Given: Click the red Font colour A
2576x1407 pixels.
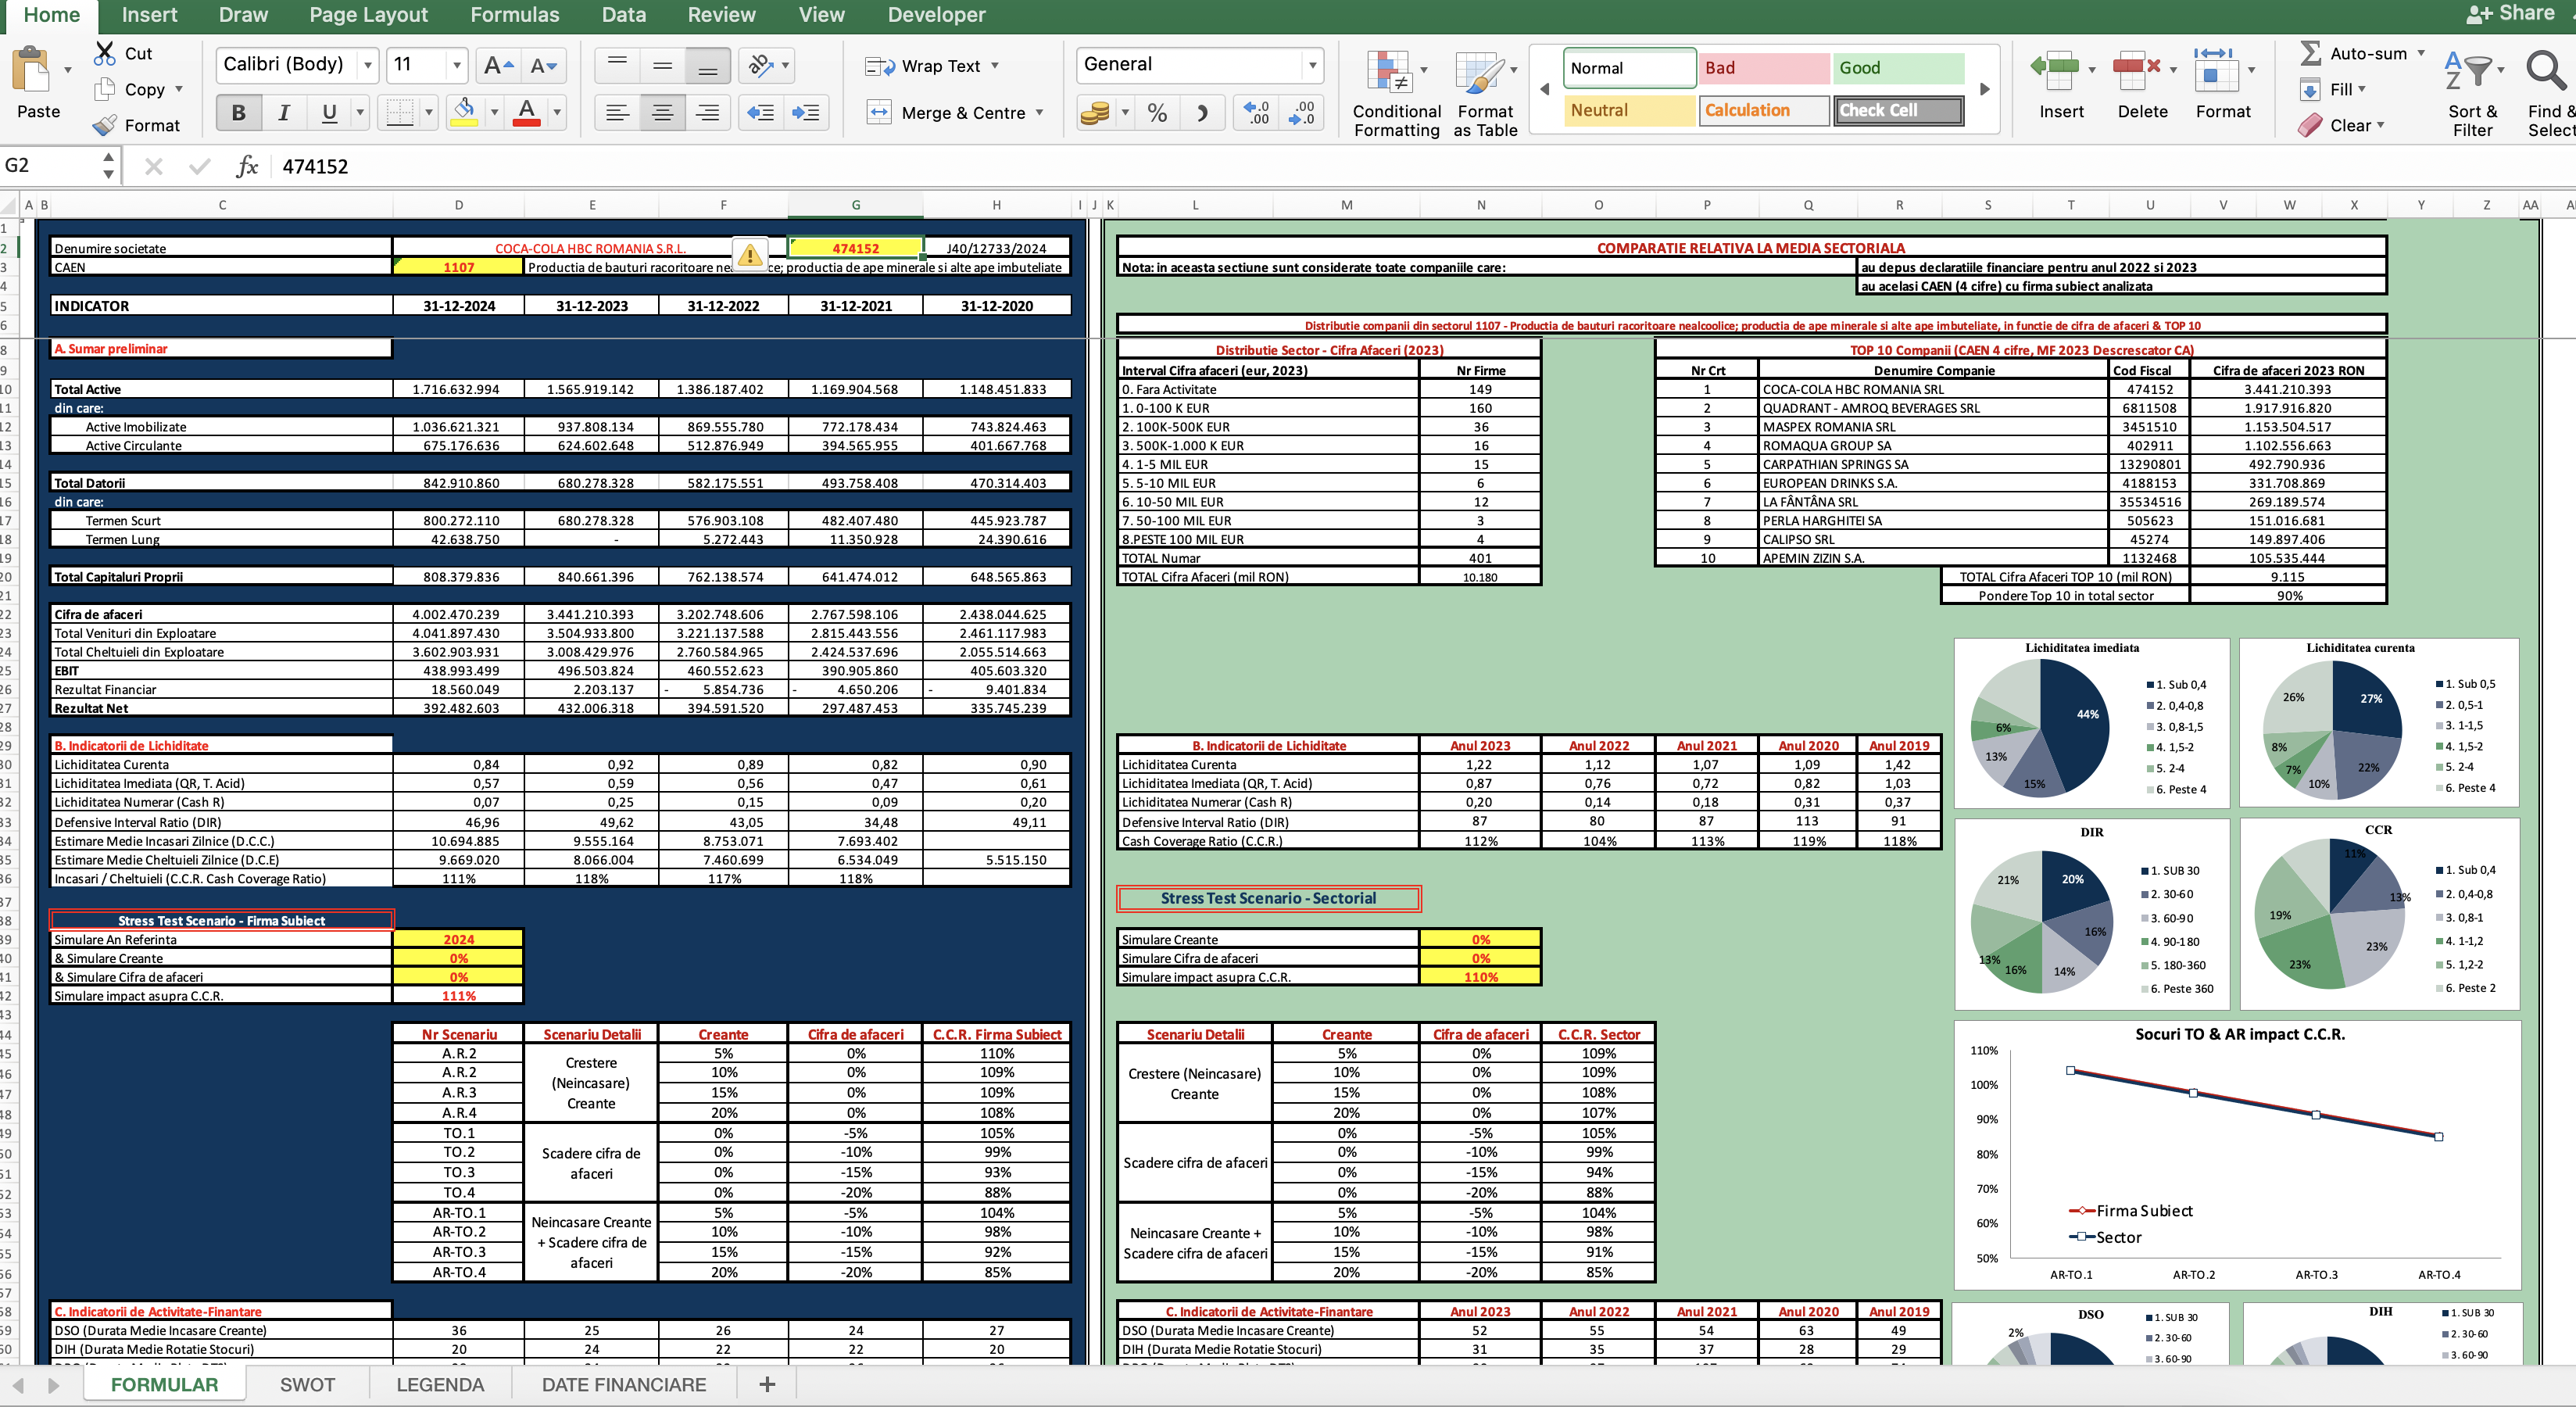Looking at the screenshot, I should pyautogui.click(x=526, y=112).
